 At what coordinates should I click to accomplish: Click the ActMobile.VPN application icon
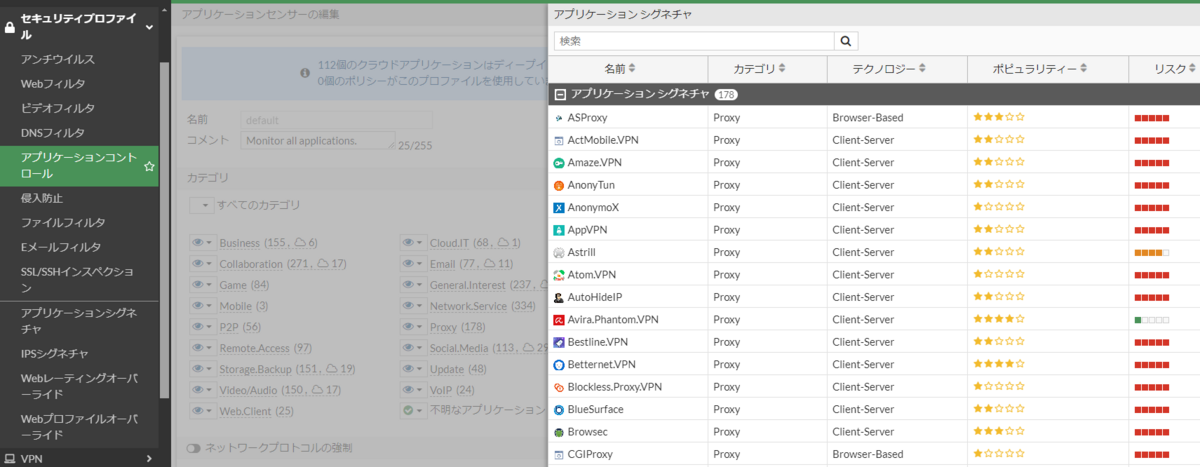pos(559,140)
